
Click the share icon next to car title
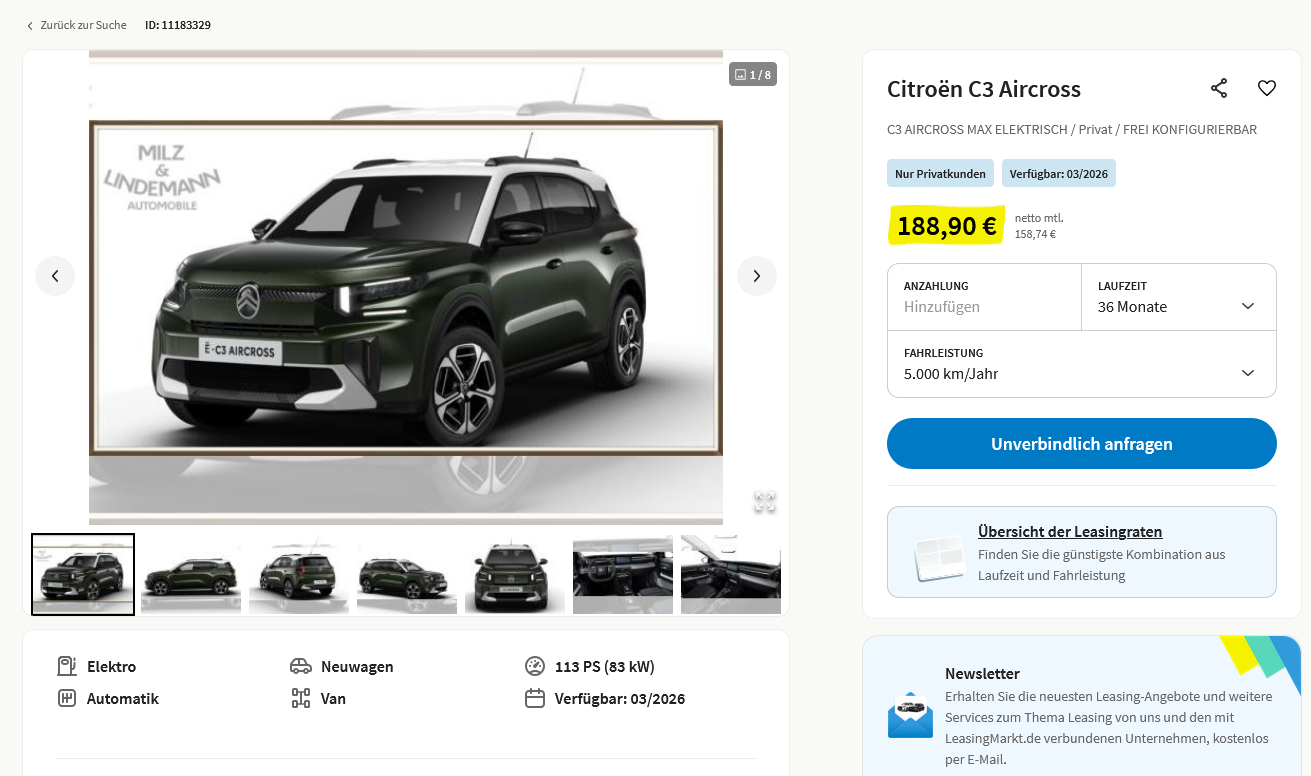coord(1219,88)
